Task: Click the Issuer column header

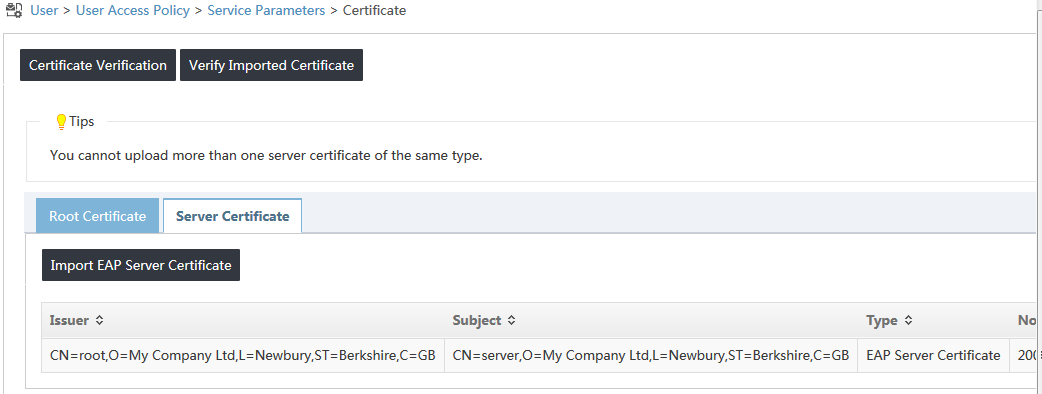Action: point(243,320)
